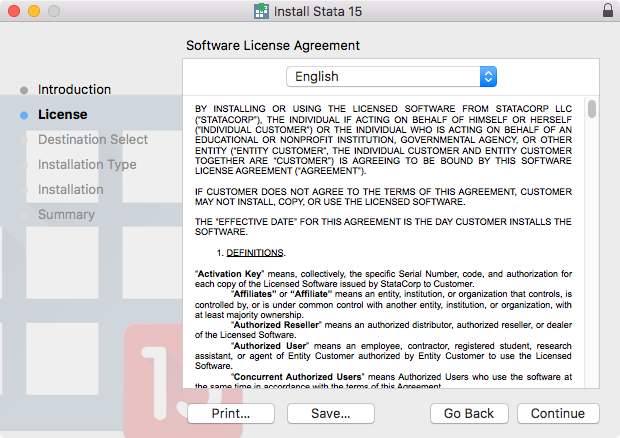Click the license text scrollbar thumb
This screenshot has width=620, height=438.
pyautogui.click(x=592, y=109)
